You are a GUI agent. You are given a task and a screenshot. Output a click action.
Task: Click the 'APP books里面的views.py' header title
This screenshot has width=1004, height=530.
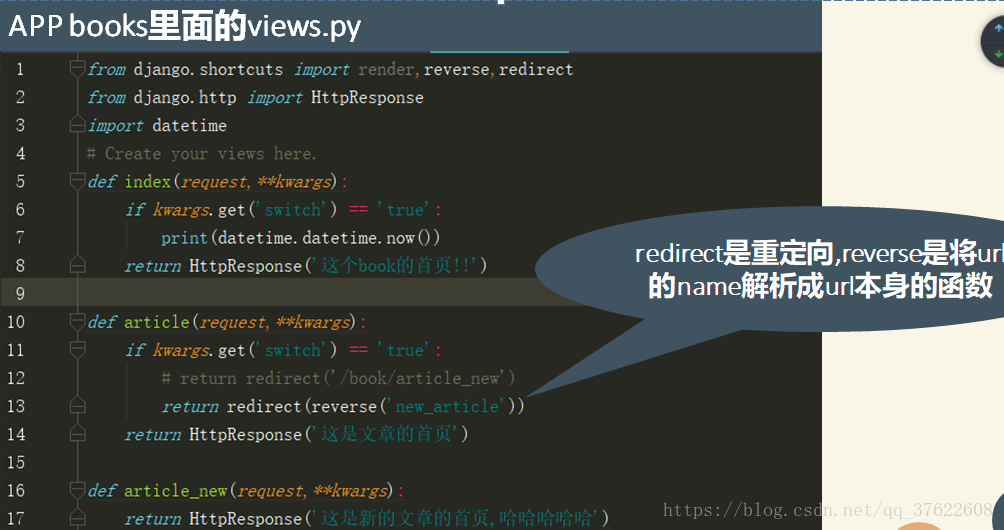(x=185, y=27)
